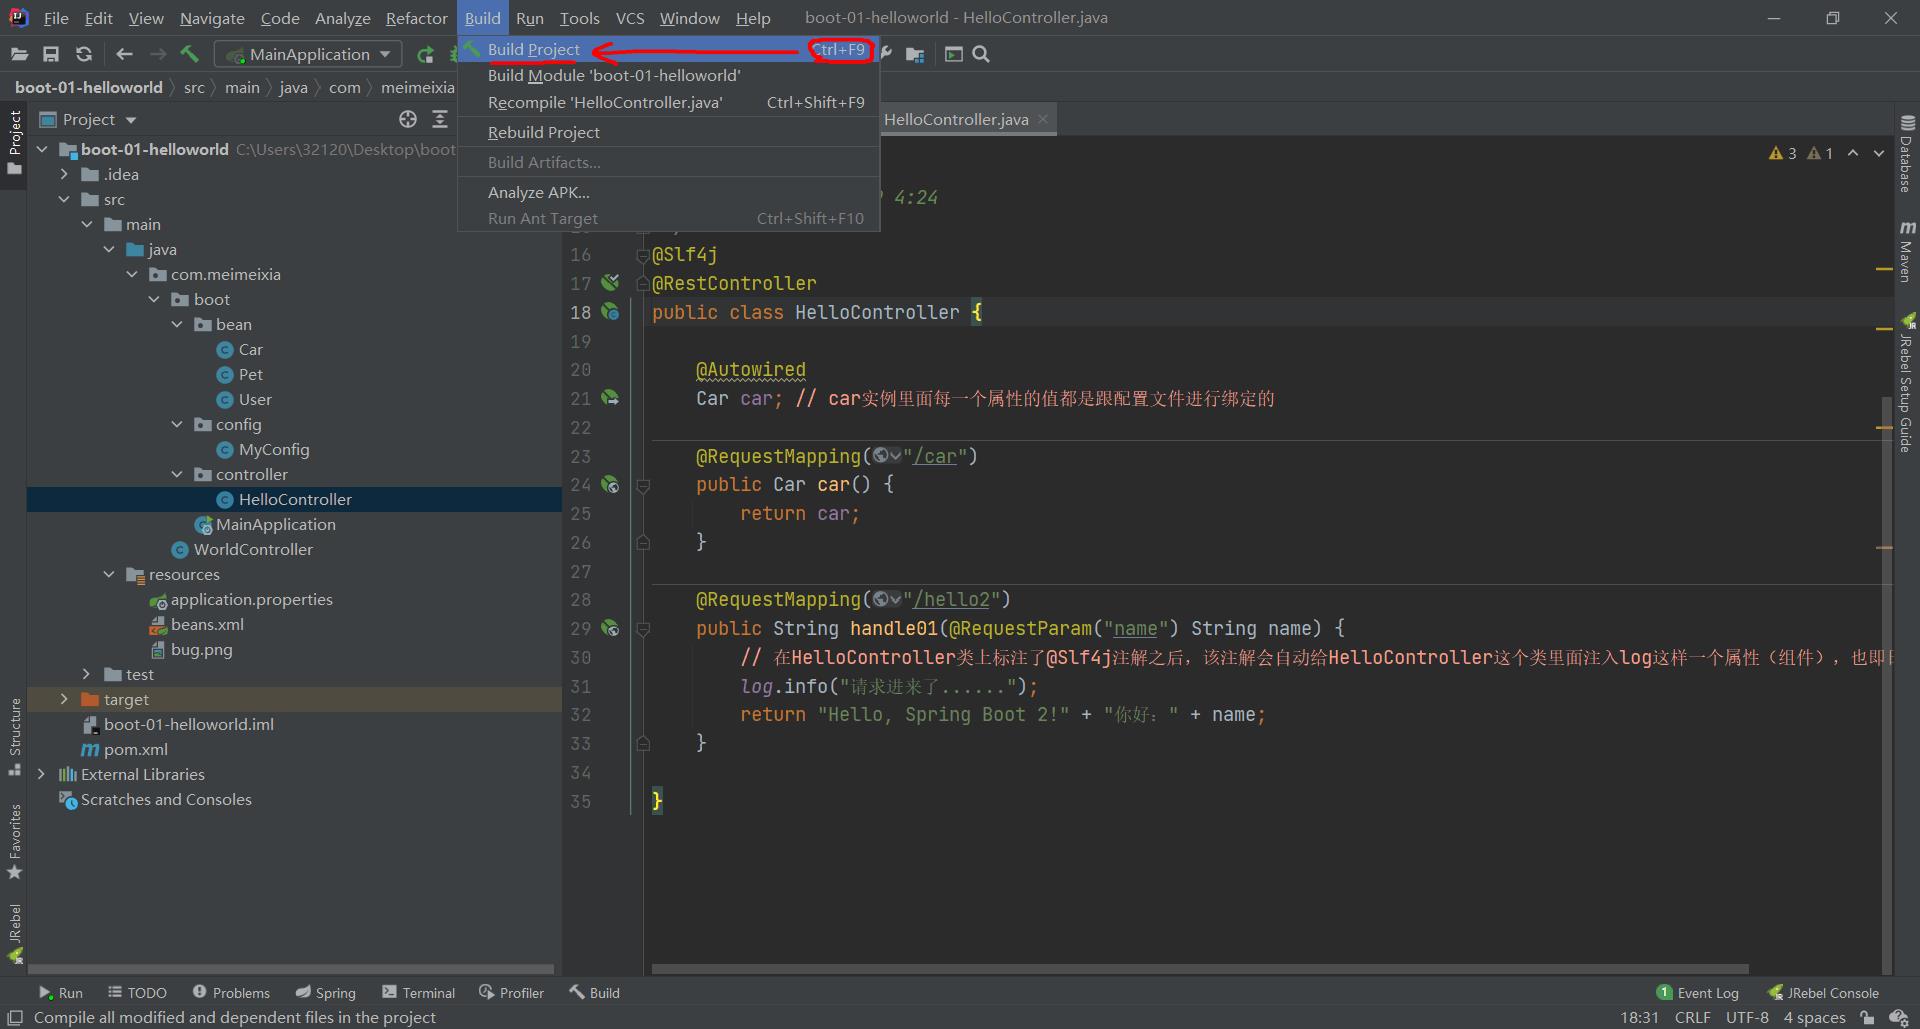Open the Maven tool window

tap(1907, 251)
